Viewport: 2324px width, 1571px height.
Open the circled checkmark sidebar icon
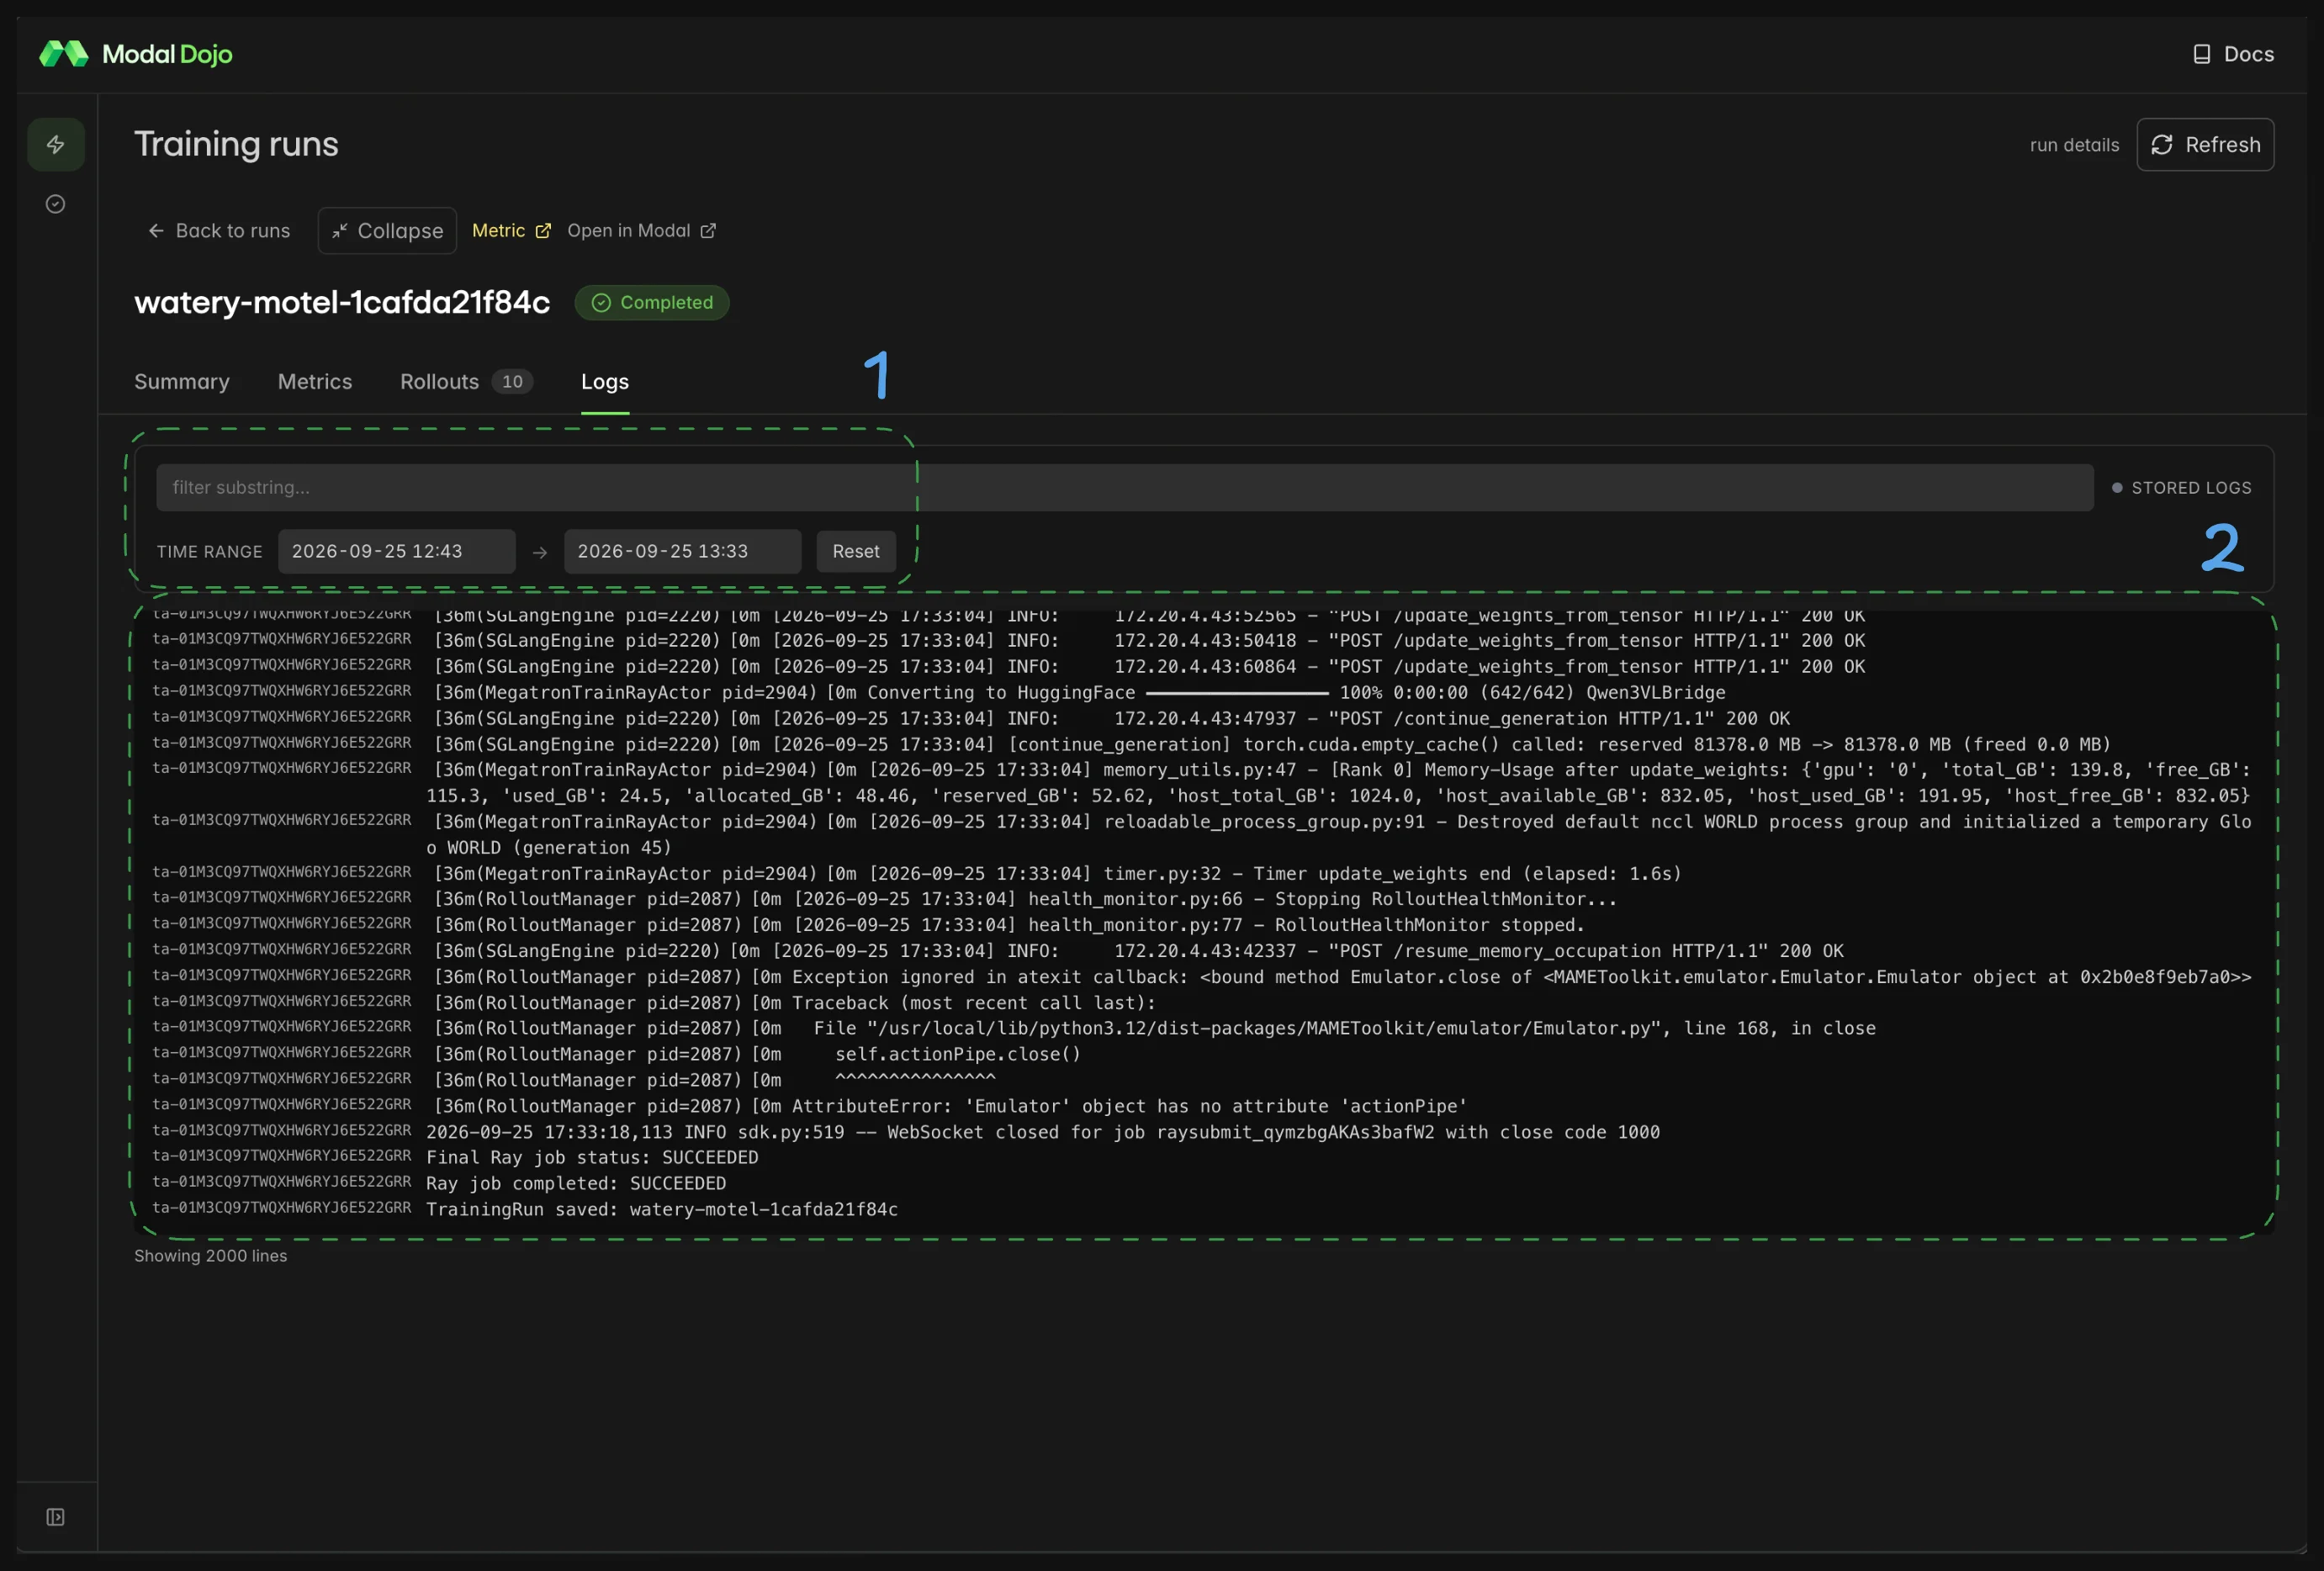tap(56, 204)
